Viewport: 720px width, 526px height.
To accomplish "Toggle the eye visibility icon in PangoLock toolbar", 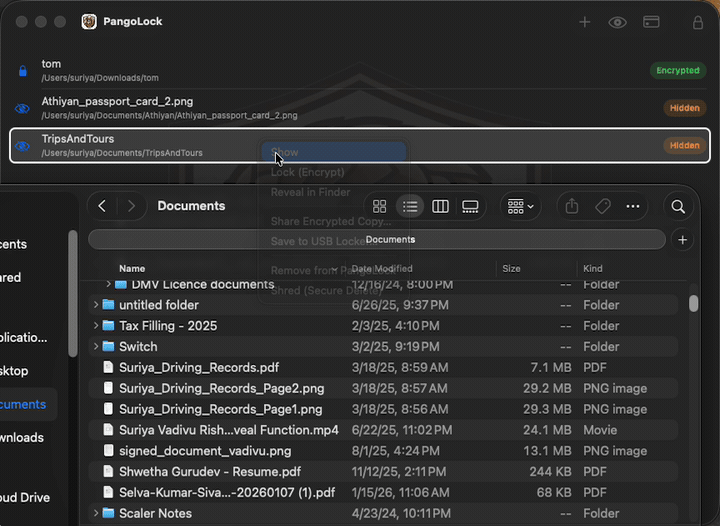I will pyautogui.click(x=617, y=22).
